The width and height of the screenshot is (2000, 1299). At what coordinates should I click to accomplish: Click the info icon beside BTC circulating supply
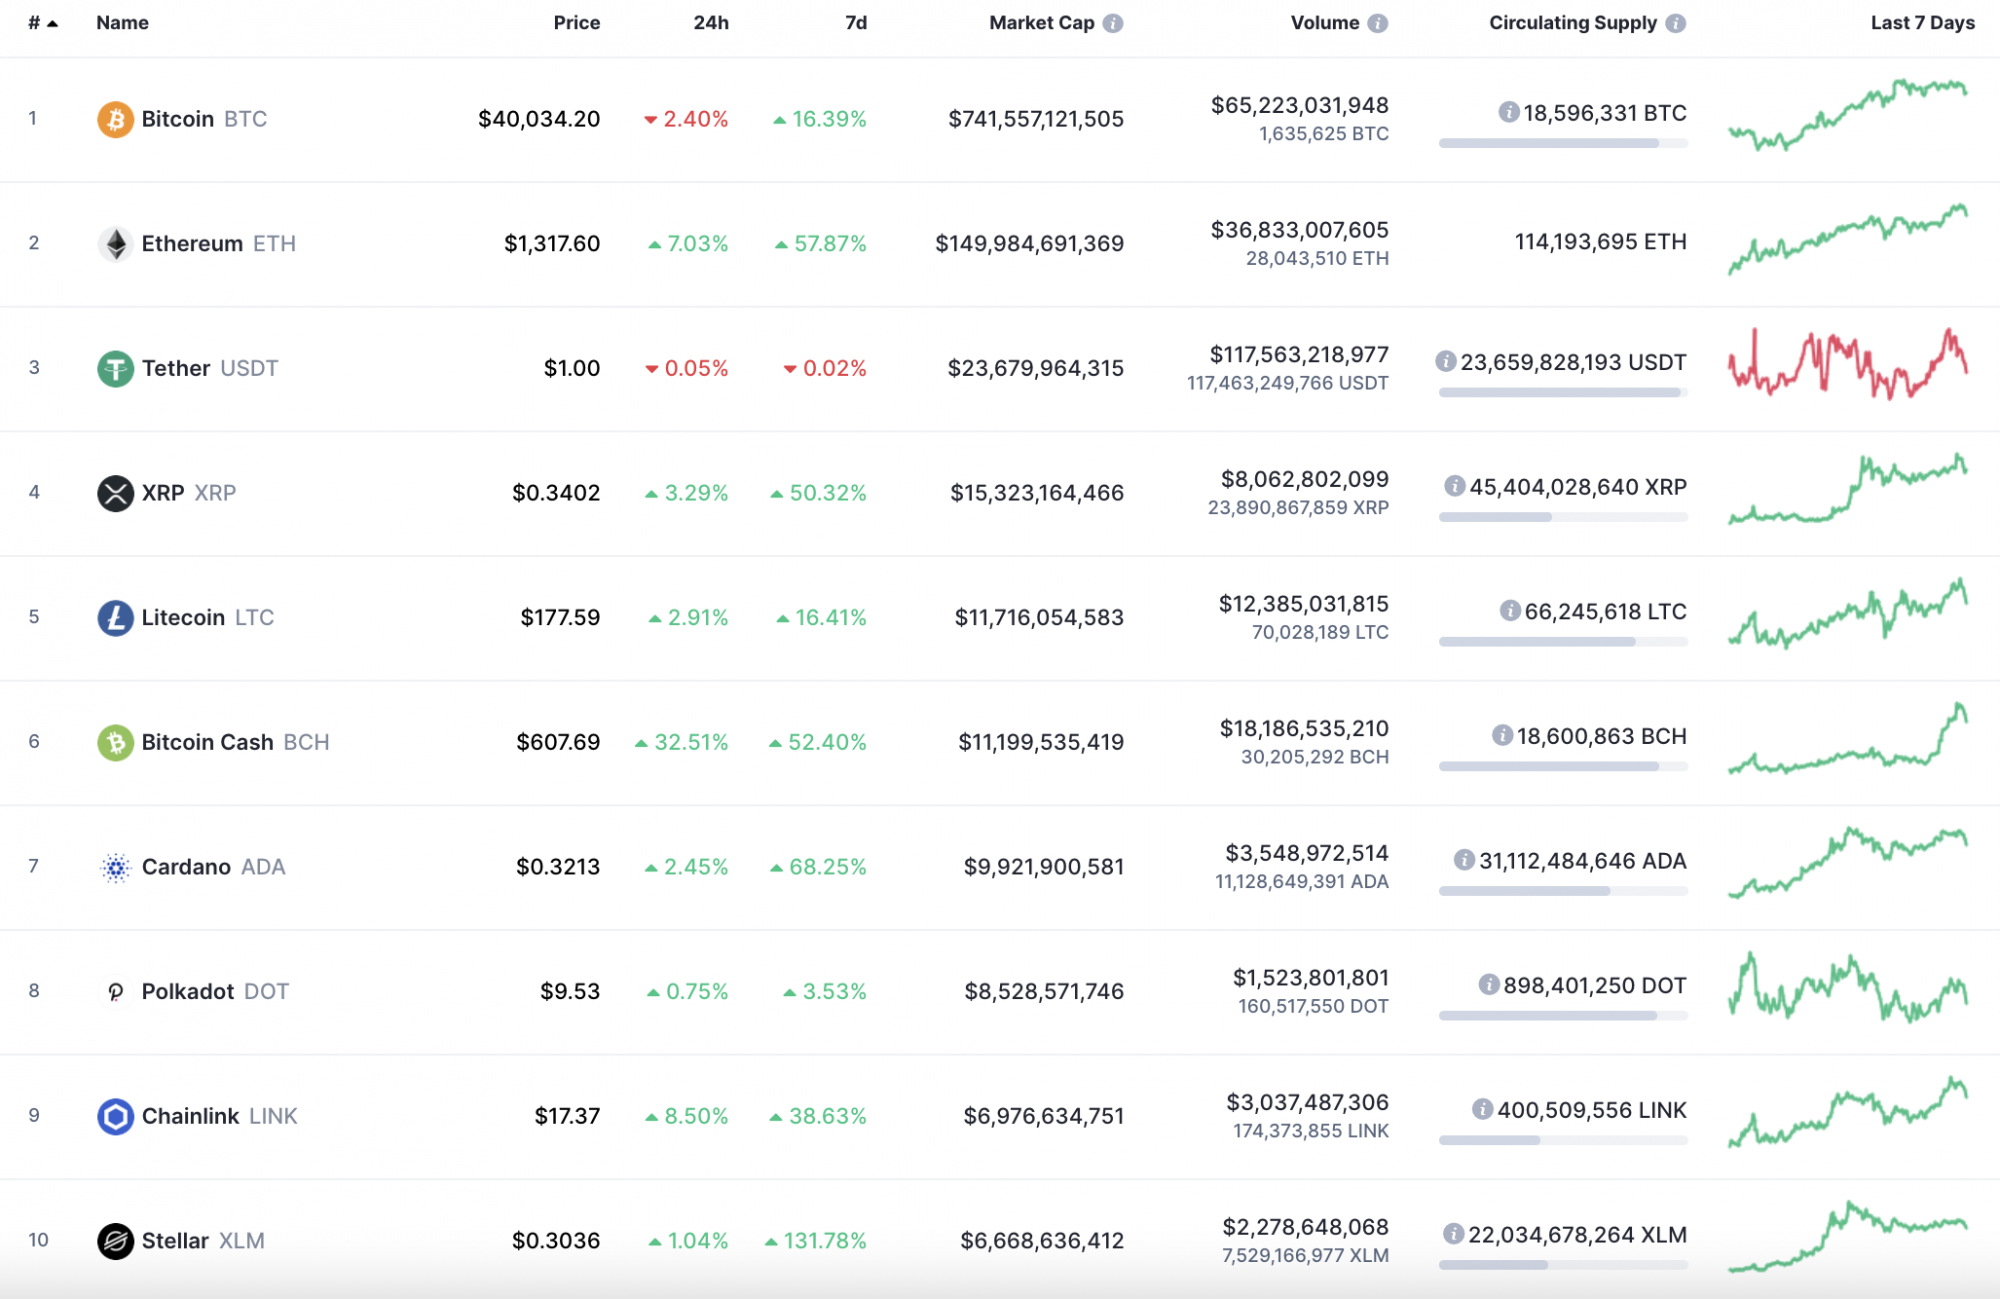point(1508,113)
